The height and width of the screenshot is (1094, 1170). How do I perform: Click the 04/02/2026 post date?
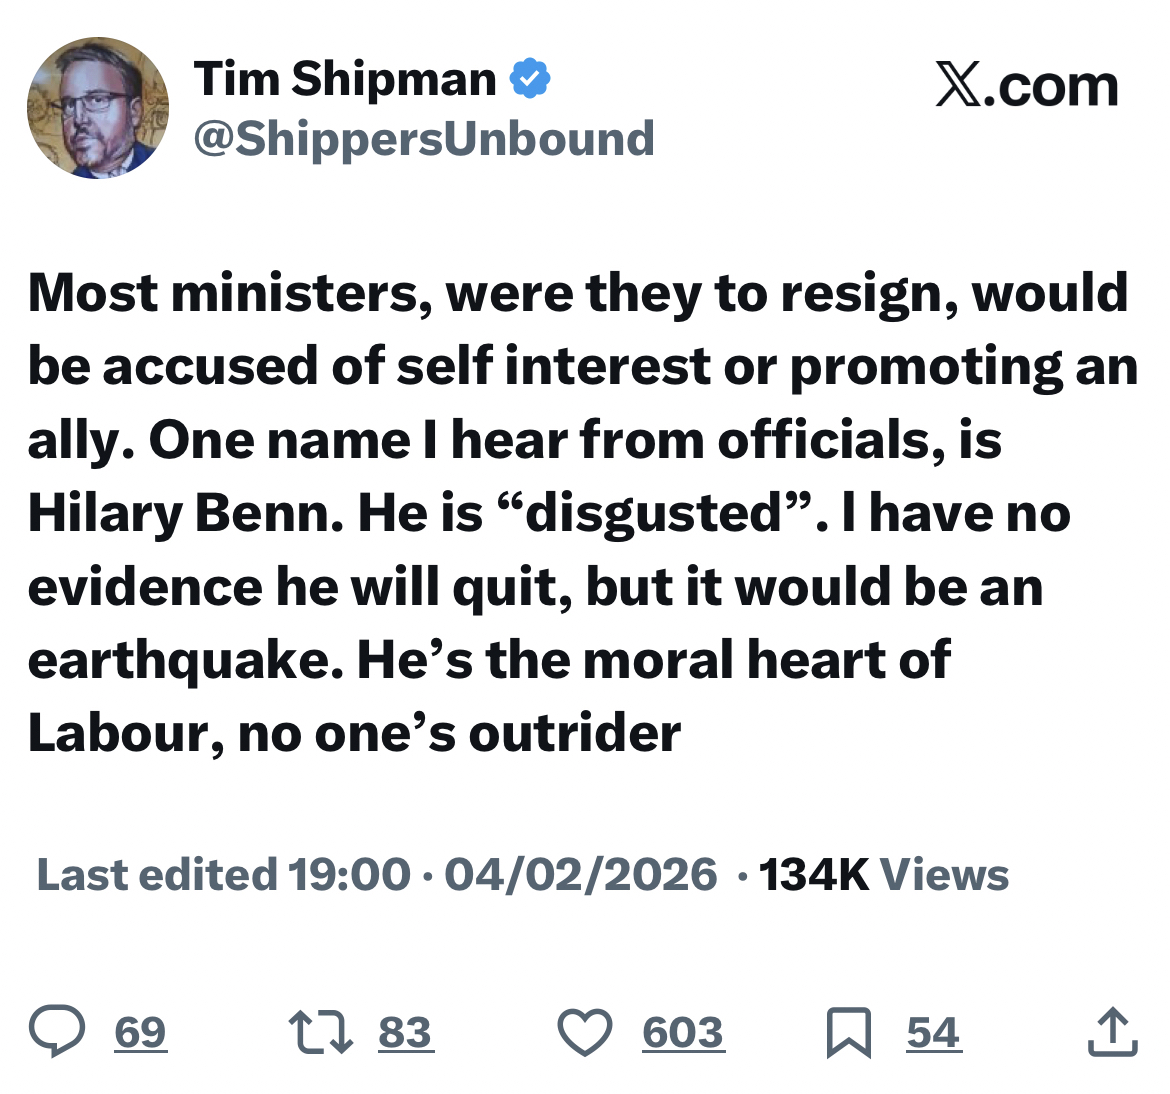[x=580, y=874]
